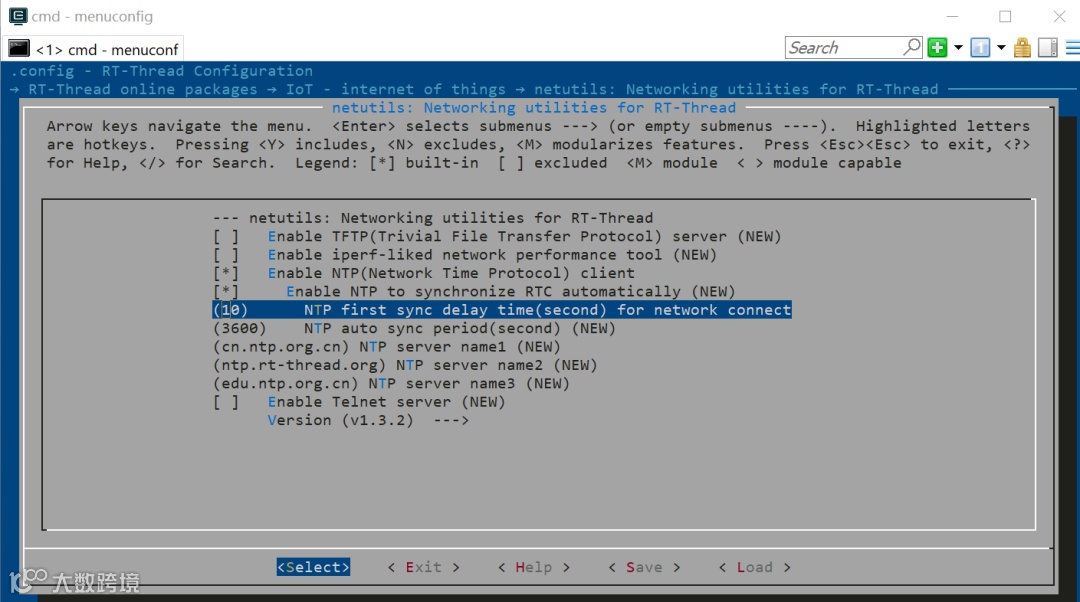This screenshot has width=1080, height=602.
Task: Minimize the cmd menuconfig window
Action: [953, 16]
